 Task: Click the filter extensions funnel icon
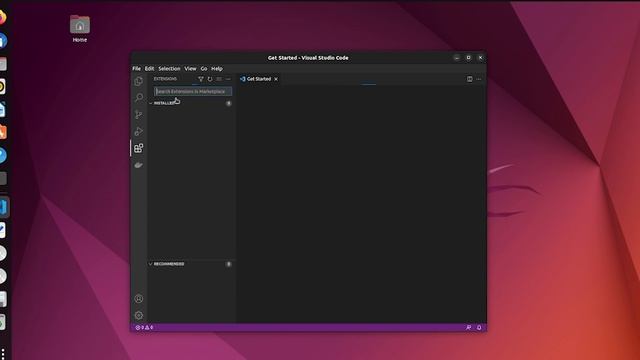click(201, 79)
